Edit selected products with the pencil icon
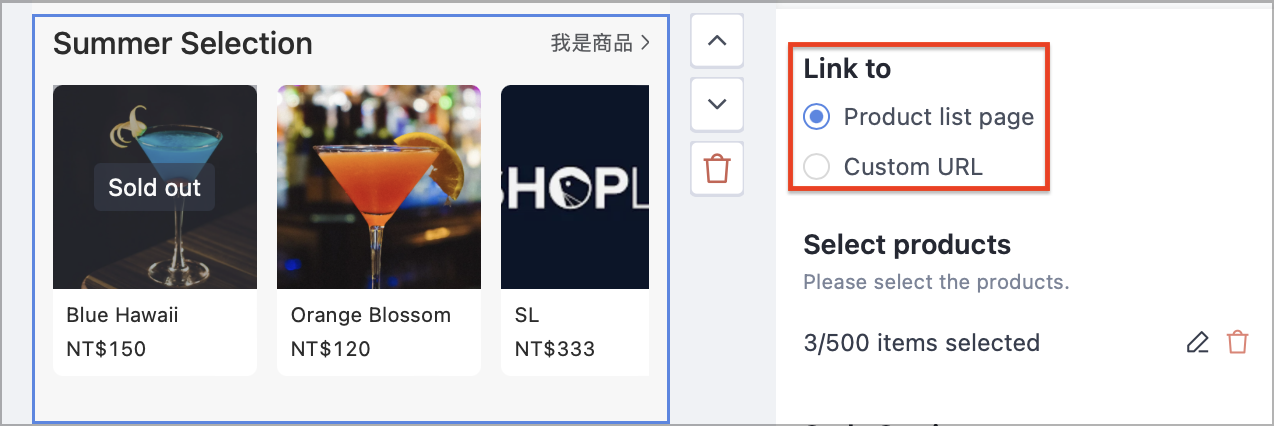This screenshot has width=1274, height=426. [x=1197, y=343]
